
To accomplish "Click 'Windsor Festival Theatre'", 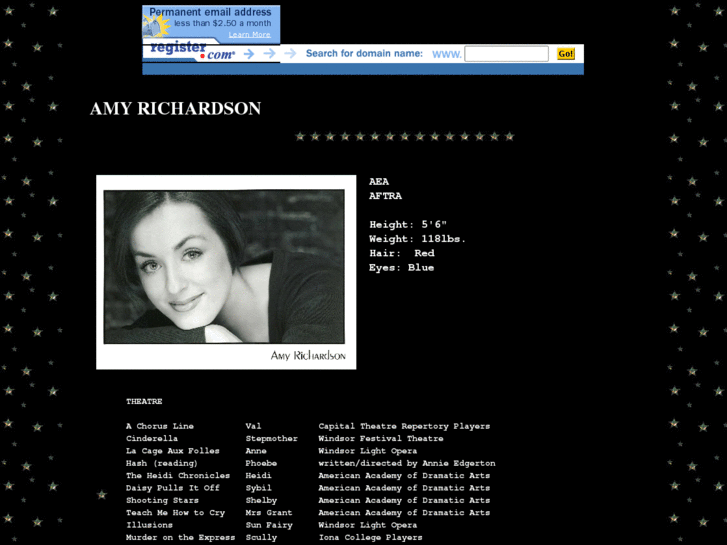I will pyautogui.click(x=381, y=439).
